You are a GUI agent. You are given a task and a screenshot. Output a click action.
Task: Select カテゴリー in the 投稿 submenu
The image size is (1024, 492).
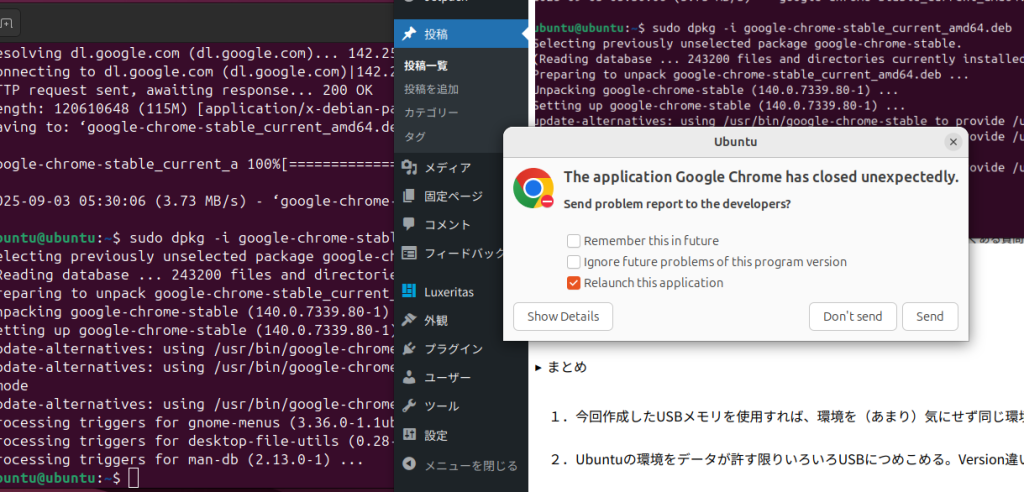point(431,112)
